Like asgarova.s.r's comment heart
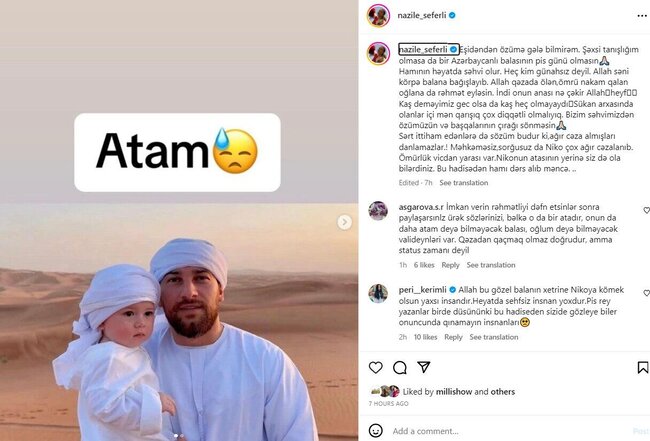Viewport: 650px width, 441px height. tap(646, 211)
